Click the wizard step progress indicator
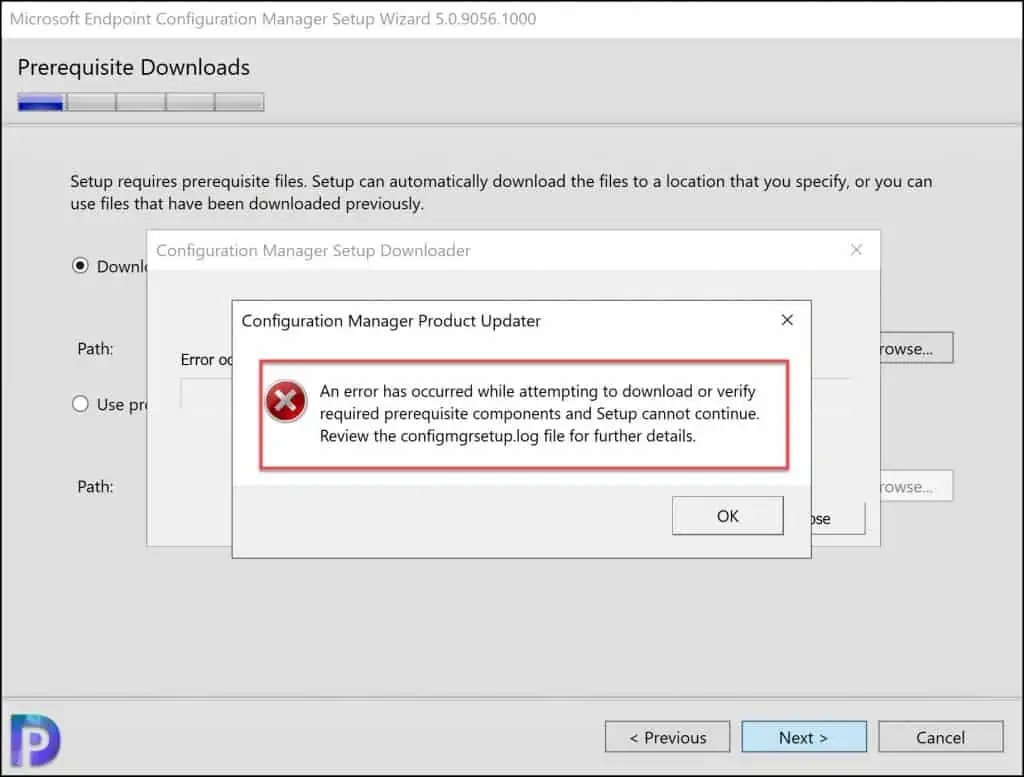1024x777 pixels. tap(141, 103)
